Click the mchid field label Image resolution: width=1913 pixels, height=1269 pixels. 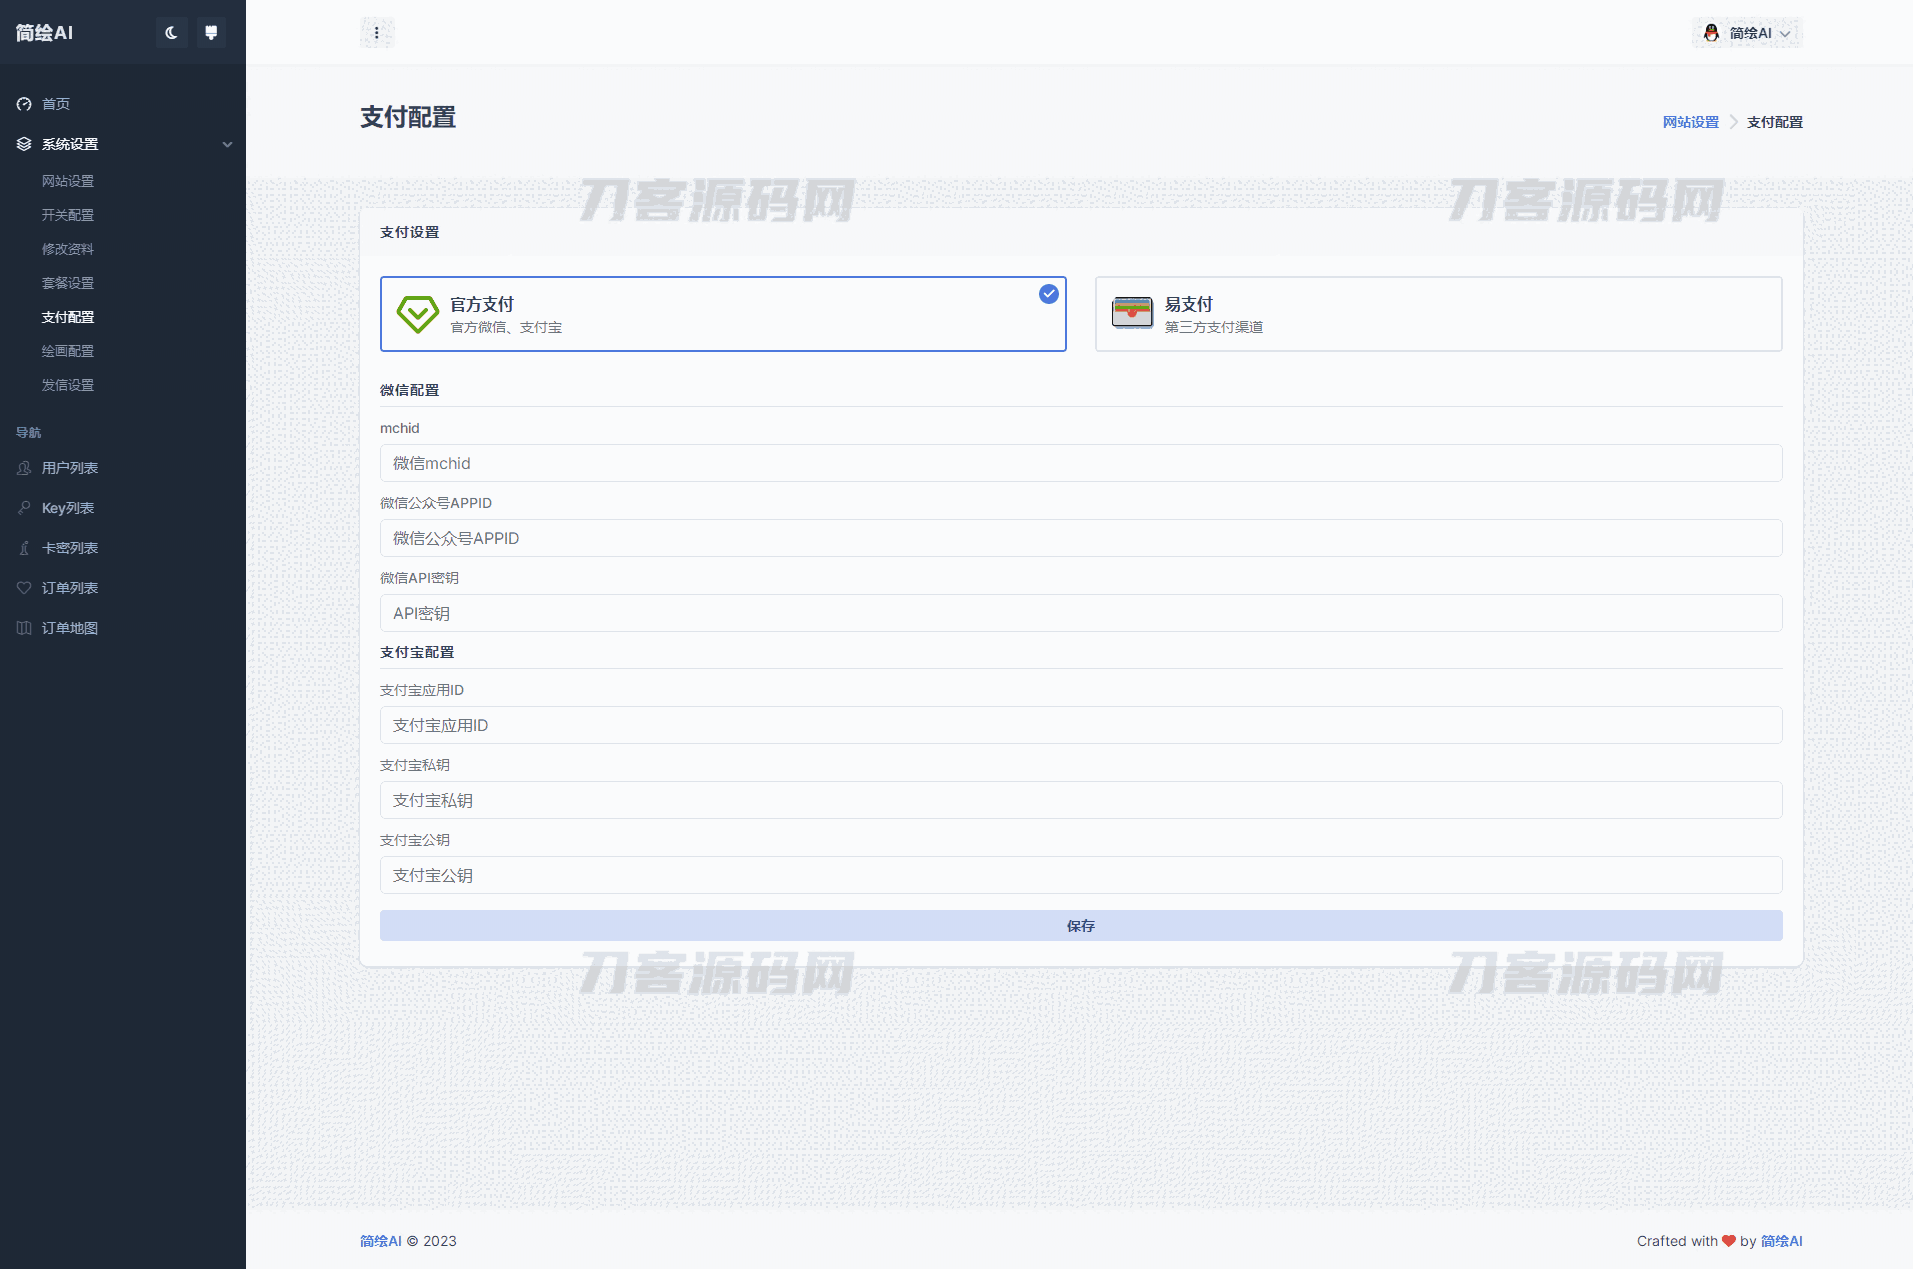[400, 428]
